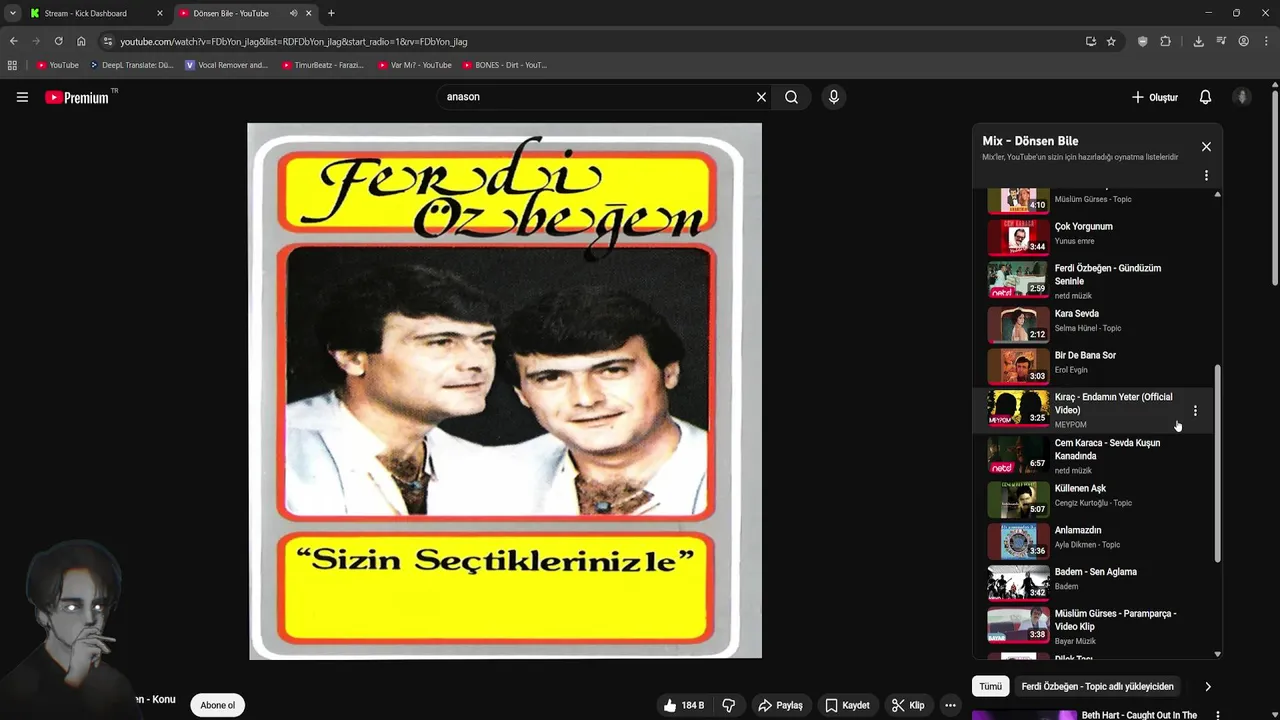Play Çok Yorgunum from the playlist
Screen dimensions: 1280x720
tap(1092, 237)
